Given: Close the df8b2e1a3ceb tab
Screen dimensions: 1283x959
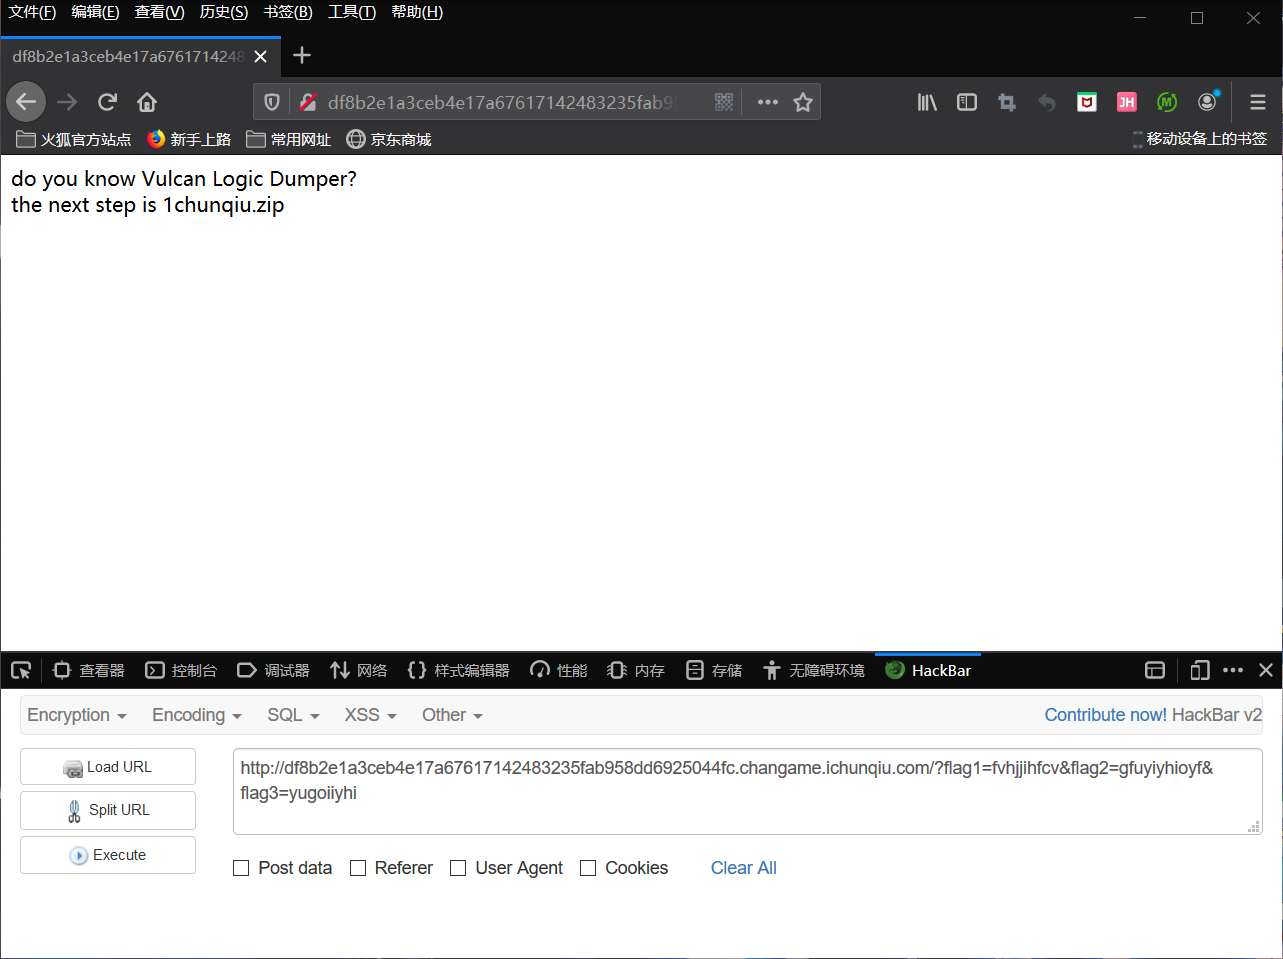Looking at the screenshot, I should pos(261,57).
